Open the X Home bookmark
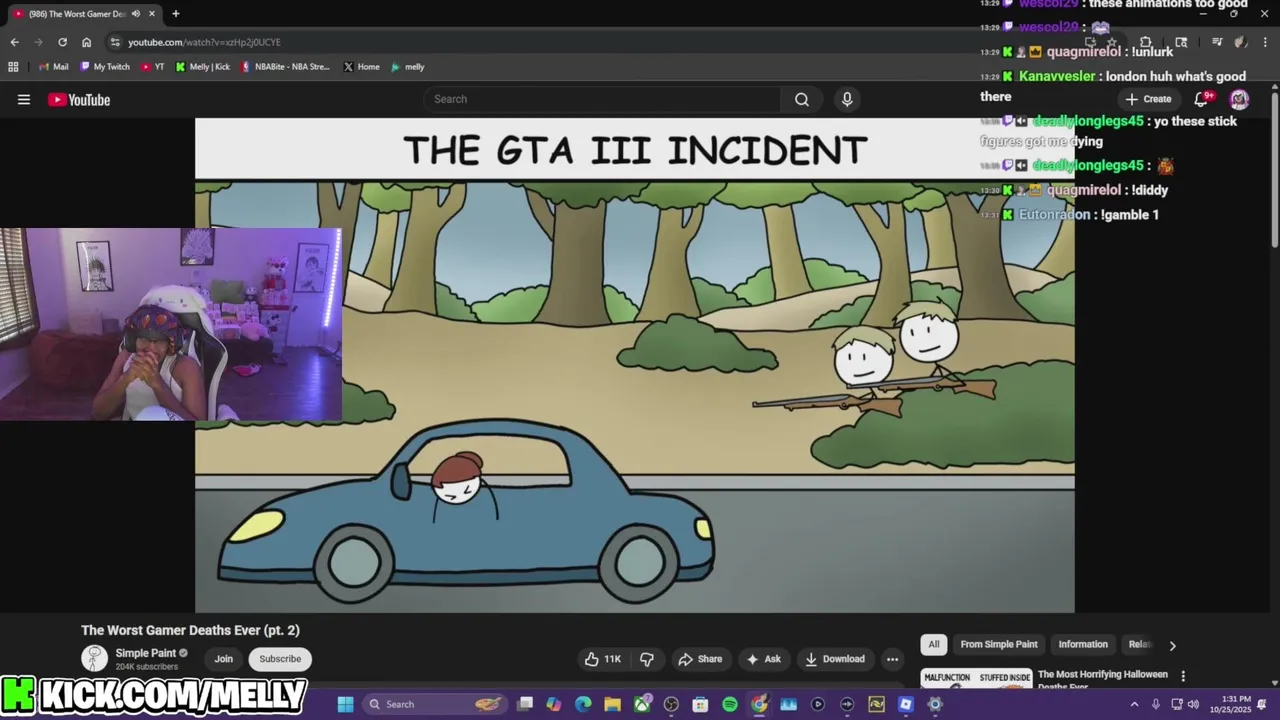The height and width of the screenshot is (720, 1280). tap(361, 67)
